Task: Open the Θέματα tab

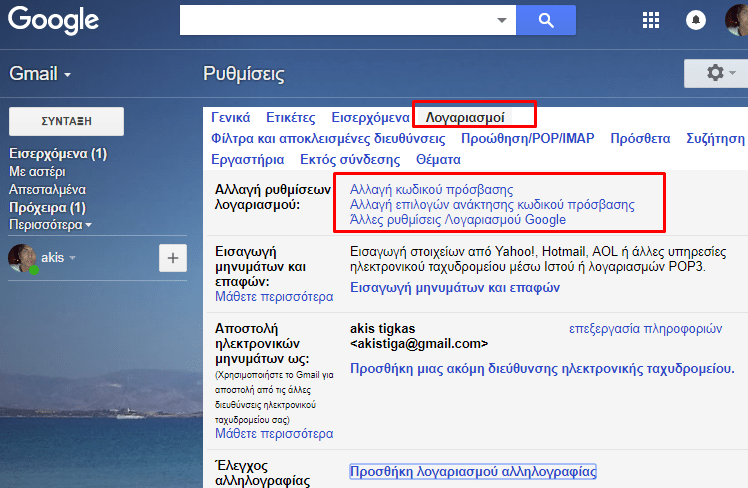Action: click(438, 159)
